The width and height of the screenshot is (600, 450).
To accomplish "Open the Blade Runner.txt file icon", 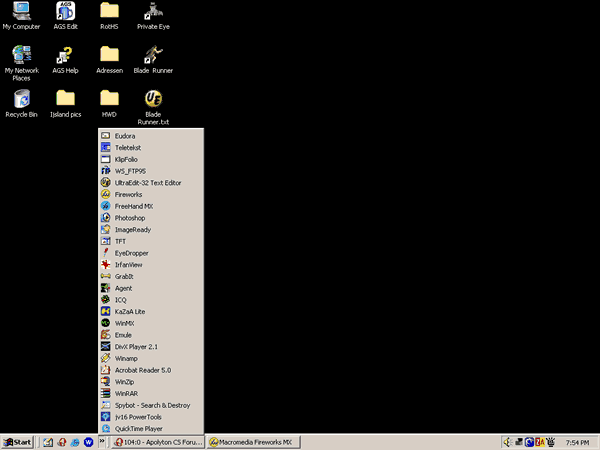I will (x=153, y=100).
